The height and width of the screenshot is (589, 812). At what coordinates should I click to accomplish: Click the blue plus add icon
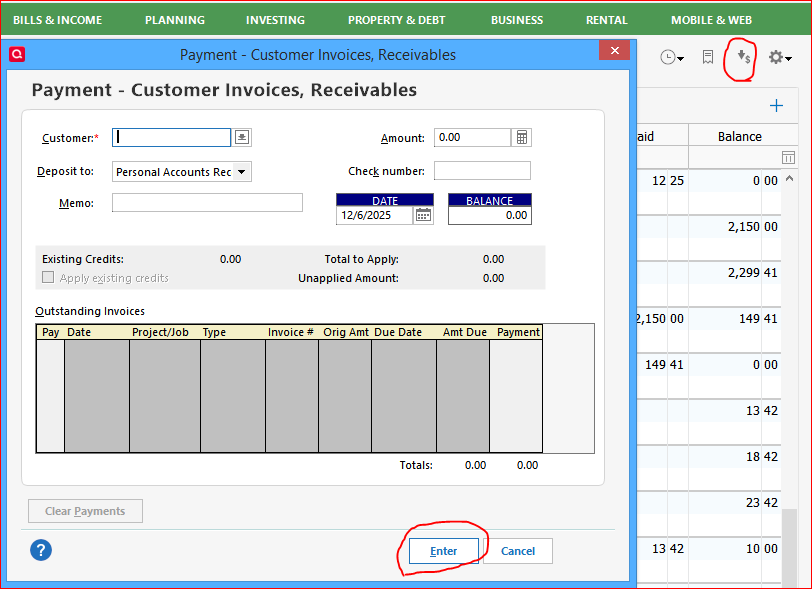(776, 105)
